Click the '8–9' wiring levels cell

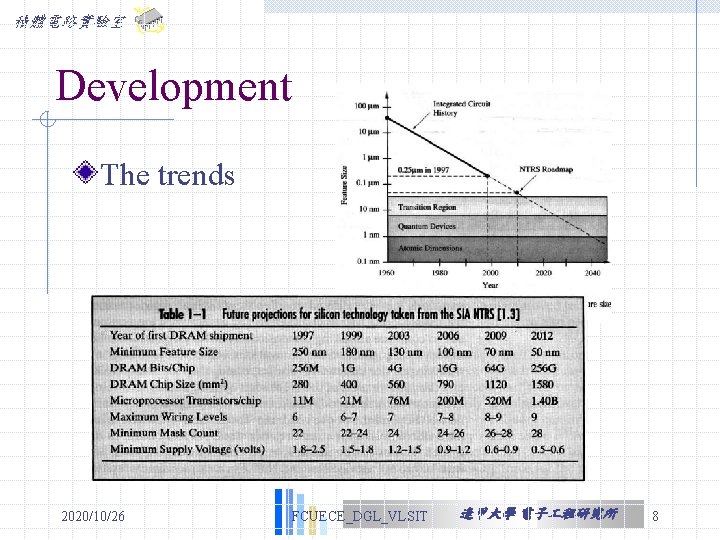[x=493, y=417]
